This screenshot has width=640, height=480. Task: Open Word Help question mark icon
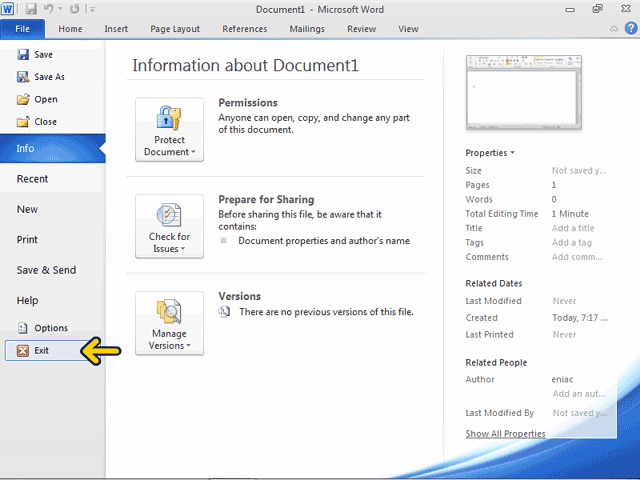[x=631, y=28]
